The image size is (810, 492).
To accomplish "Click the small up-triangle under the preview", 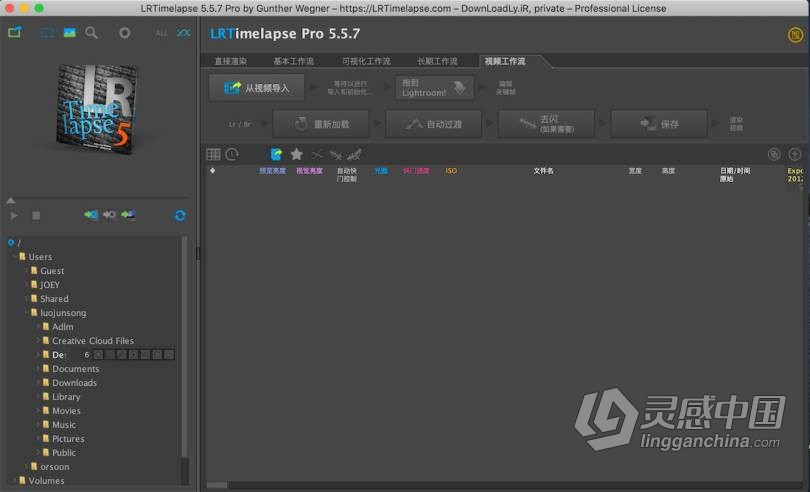I will [x=10, y=201].
